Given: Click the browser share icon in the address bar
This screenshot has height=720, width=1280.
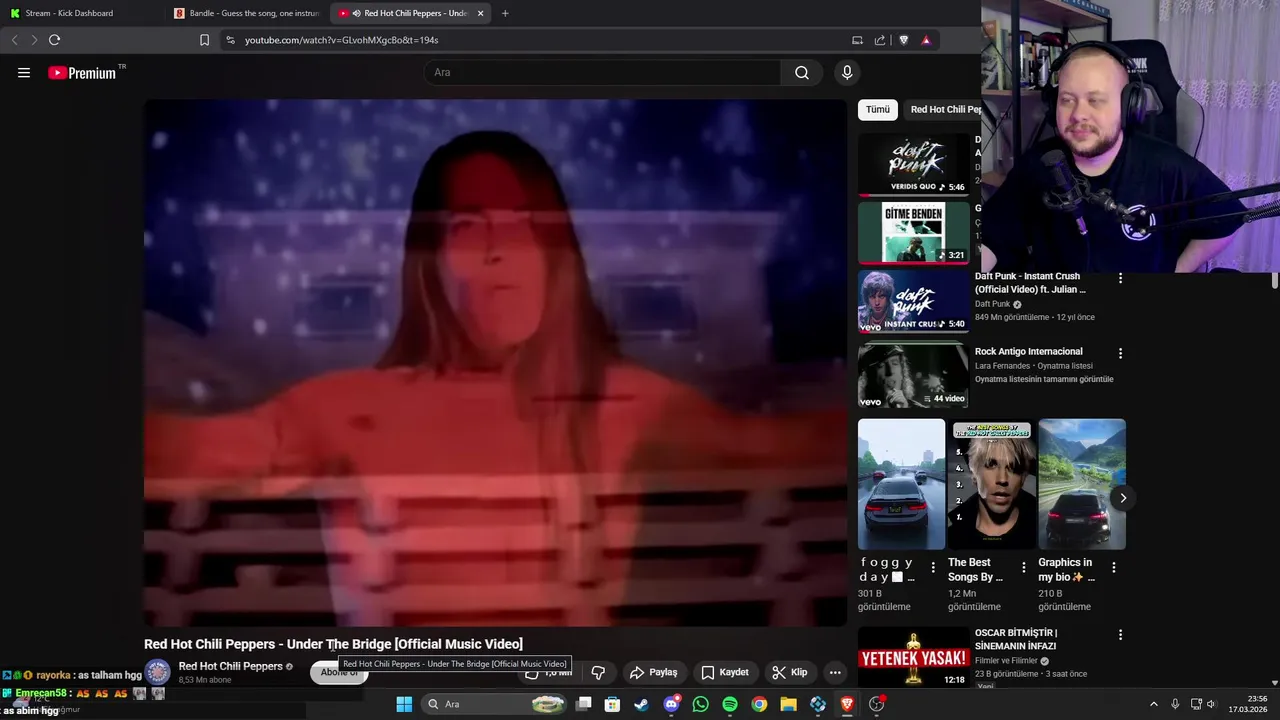Looking at the screenshot, I should [879, 40].
